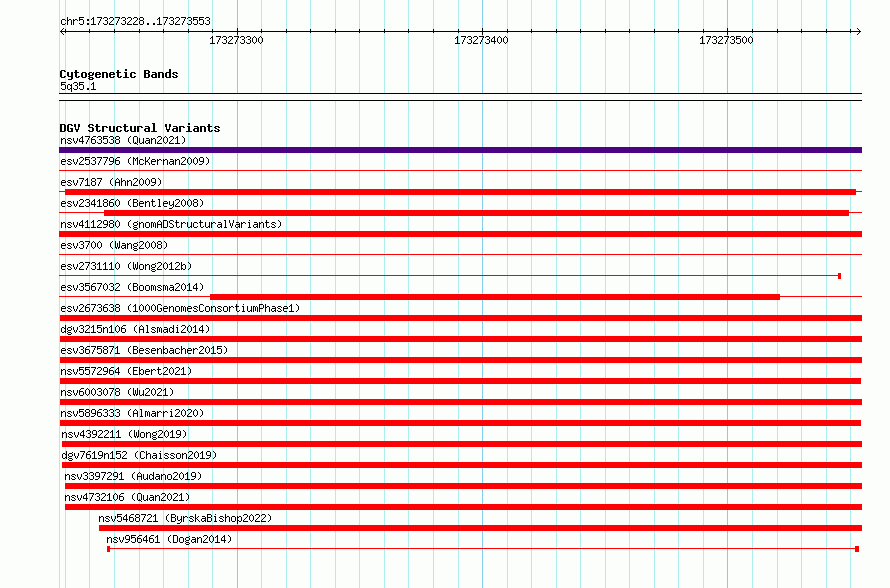Open esv2673638 (1000GenomesConsortiumPhase1) label
890x588 pixels.
tap(180, 308)
